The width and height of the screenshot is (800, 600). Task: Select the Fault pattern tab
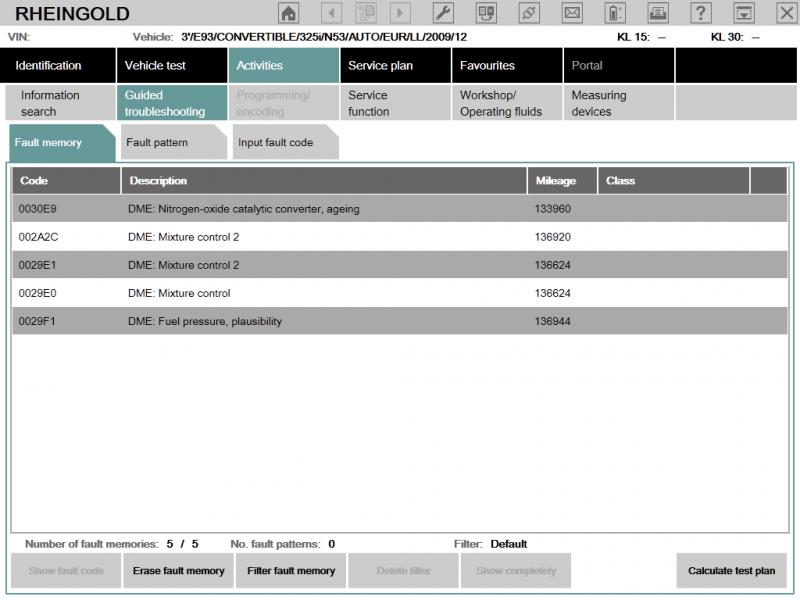coord(171,143)
